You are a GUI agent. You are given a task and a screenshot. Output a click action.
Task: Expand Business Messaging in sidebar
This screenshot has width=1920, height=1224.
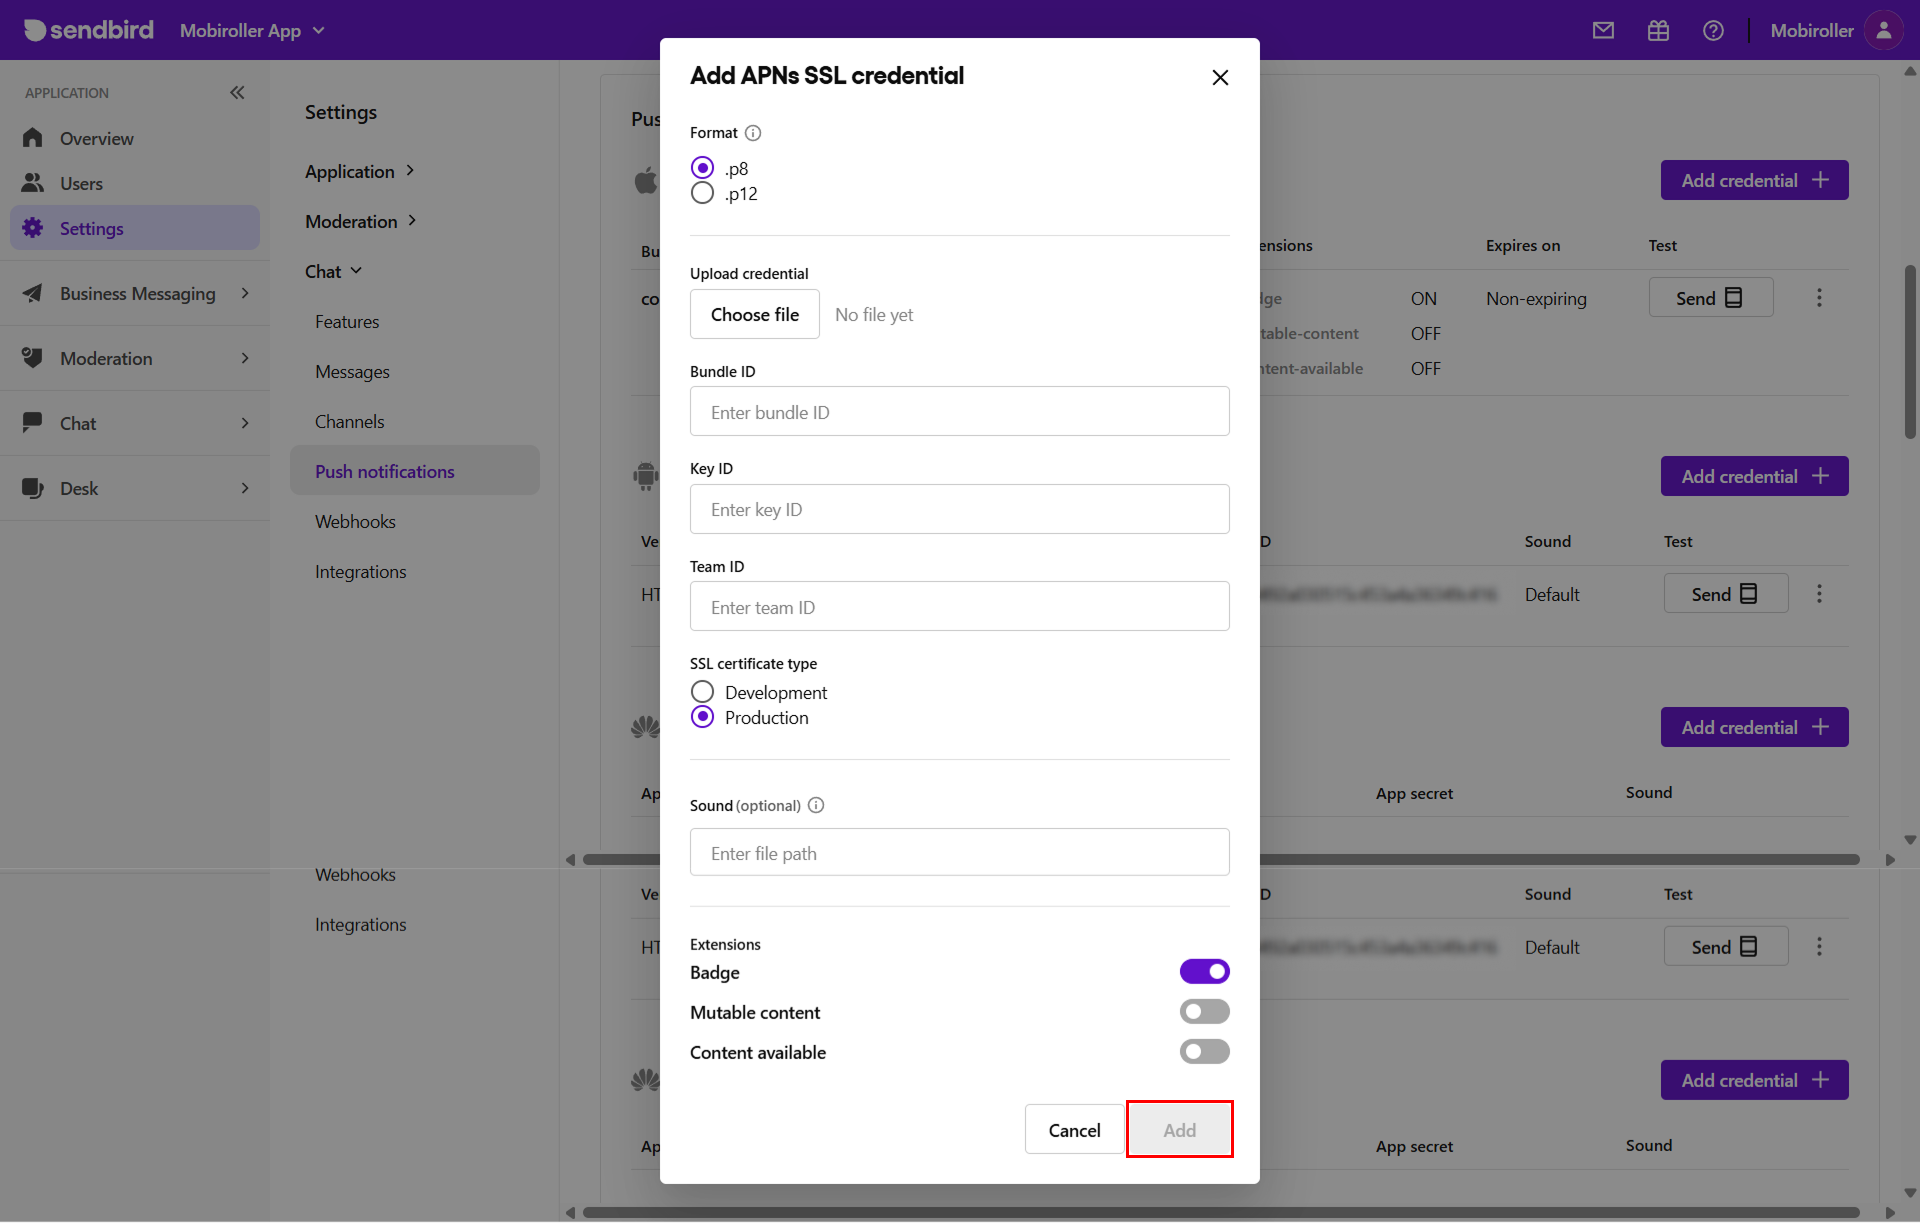[x=136, y=293]
